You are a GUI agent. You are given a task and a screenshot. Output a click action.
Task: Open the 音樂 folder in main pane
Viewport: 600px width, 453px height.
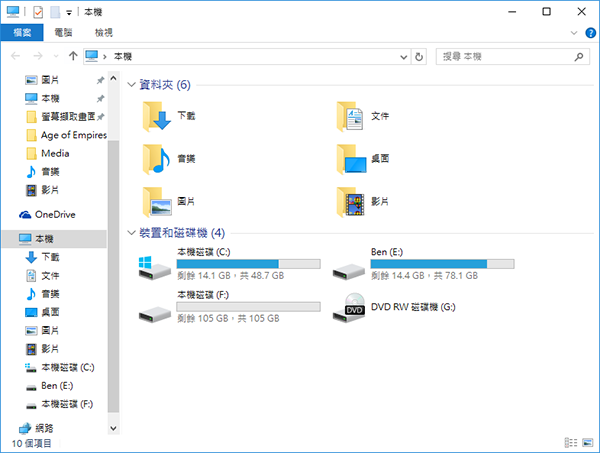pos(169,159)
